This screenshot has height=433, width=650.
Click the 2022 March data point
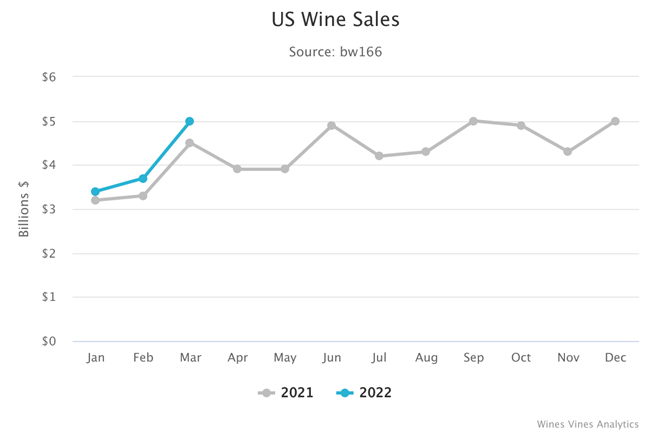point(189,121)
